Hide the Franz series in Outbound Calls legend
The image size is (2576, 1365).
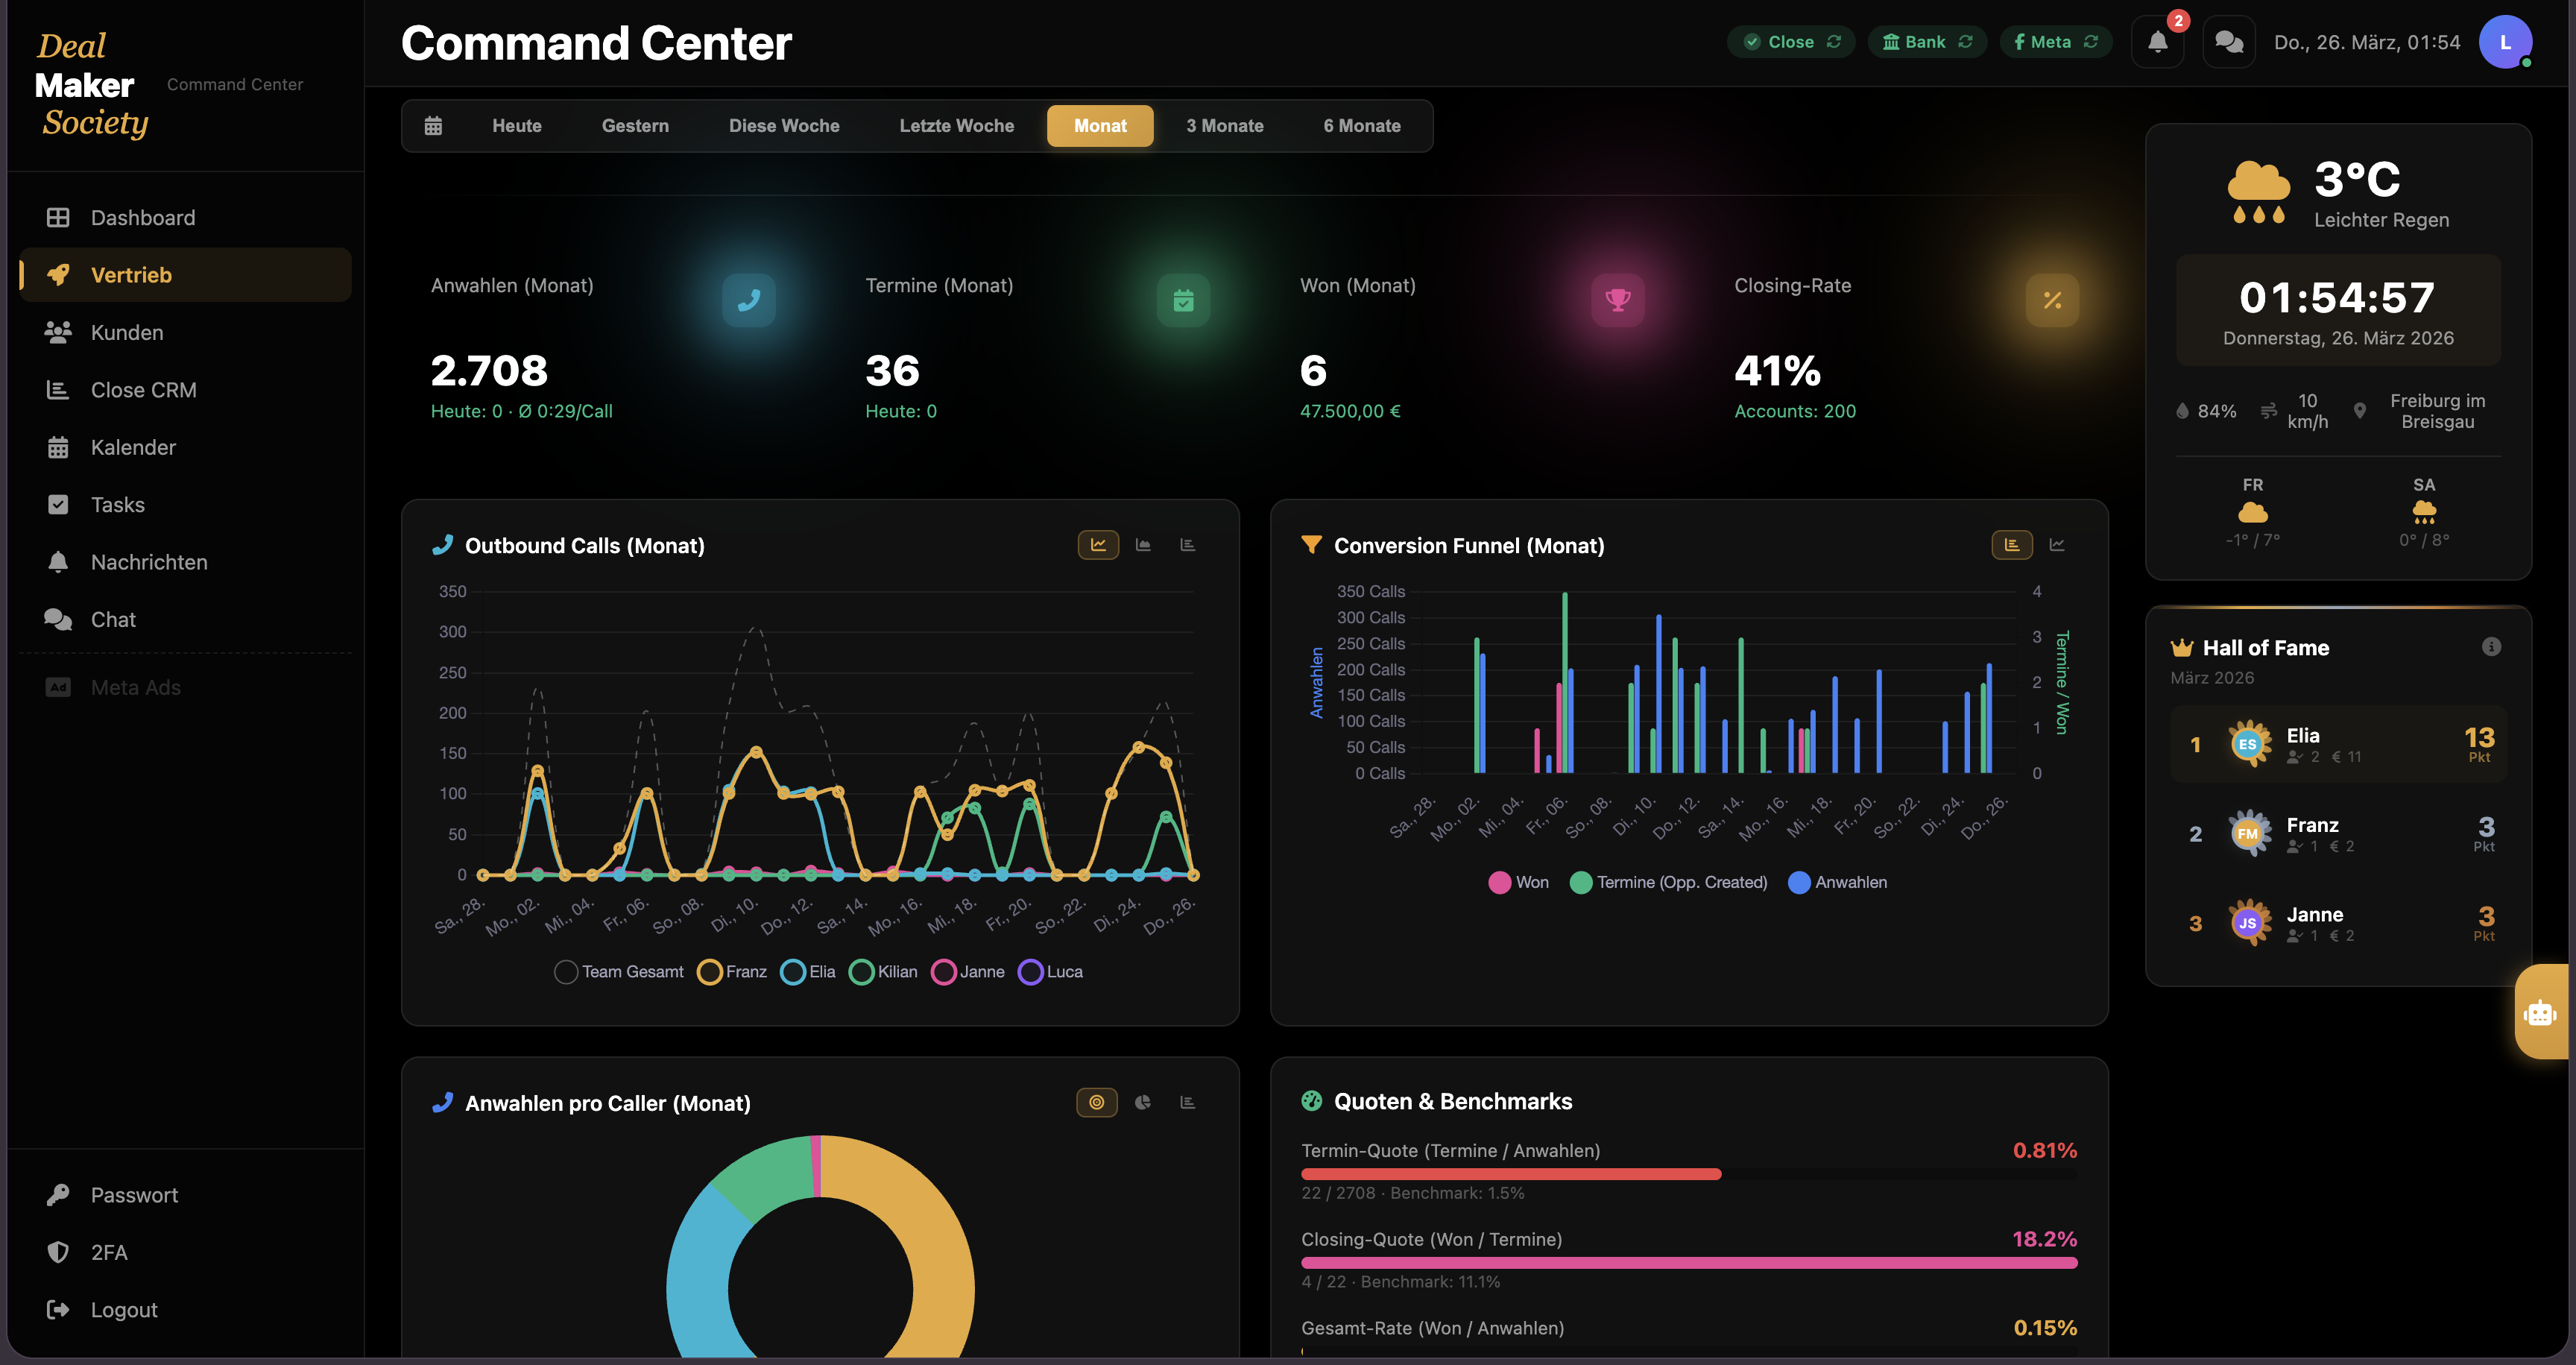coord(731,971)
